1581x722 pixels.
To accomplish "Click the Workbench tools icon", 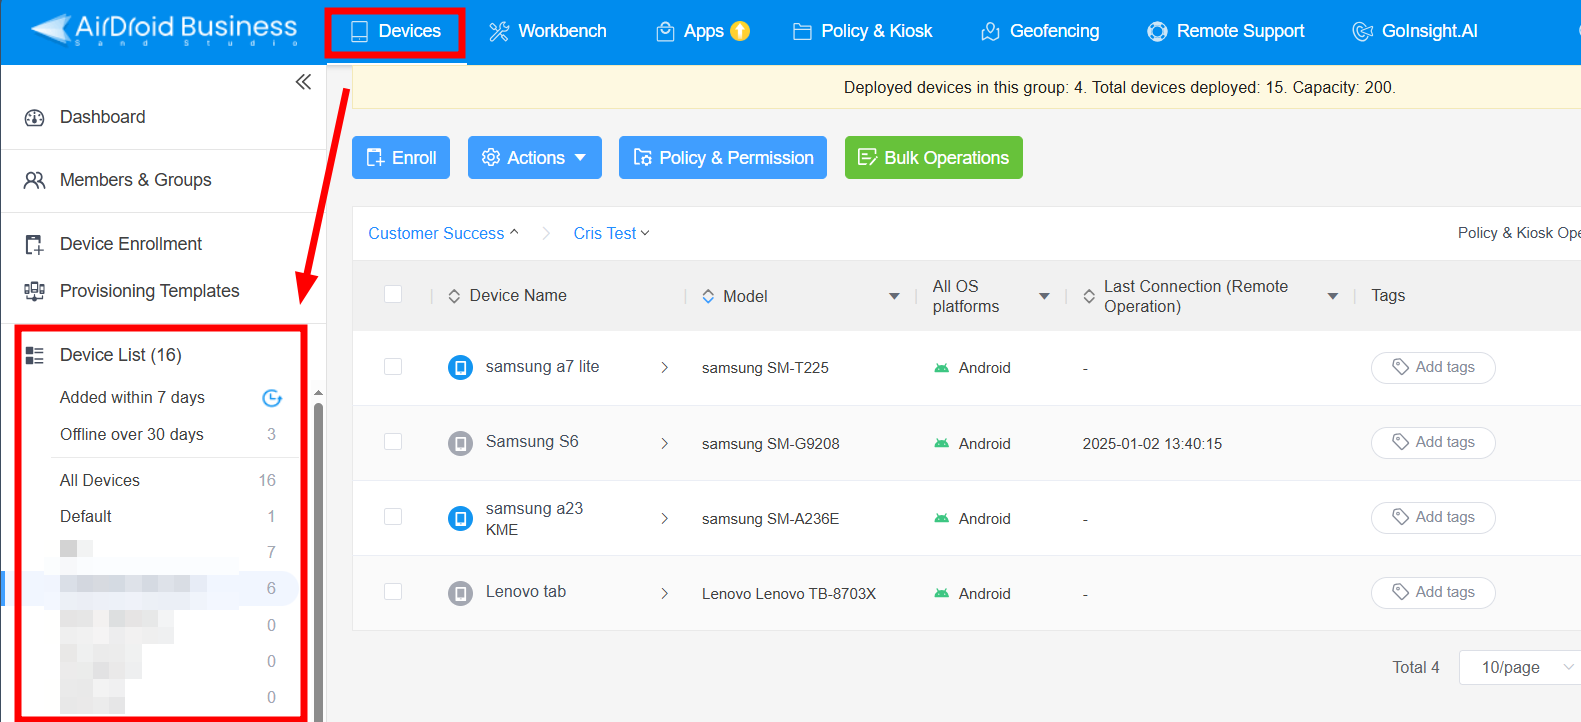I will tap(499, 32).
